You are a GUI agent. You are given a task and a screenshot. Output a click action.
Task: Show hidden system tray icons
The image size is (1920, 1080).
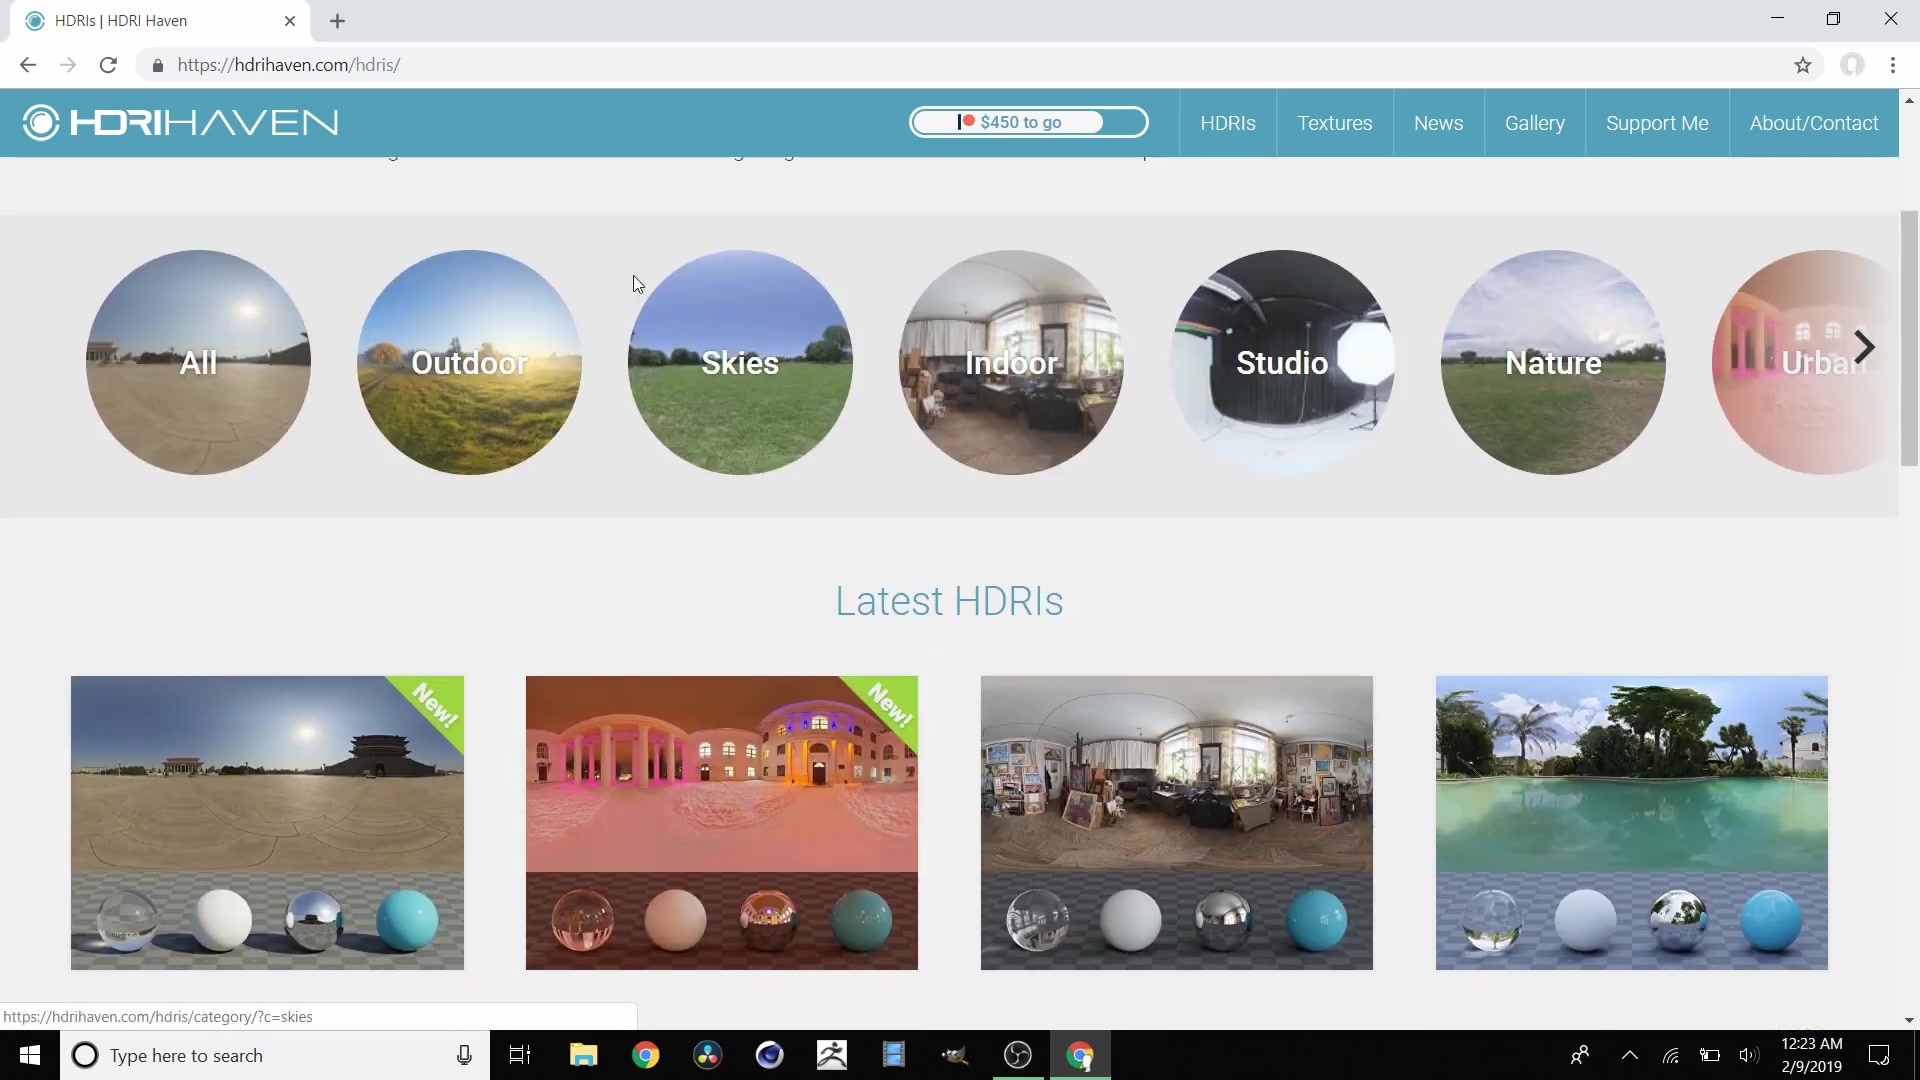(x=1629, y=1055)
